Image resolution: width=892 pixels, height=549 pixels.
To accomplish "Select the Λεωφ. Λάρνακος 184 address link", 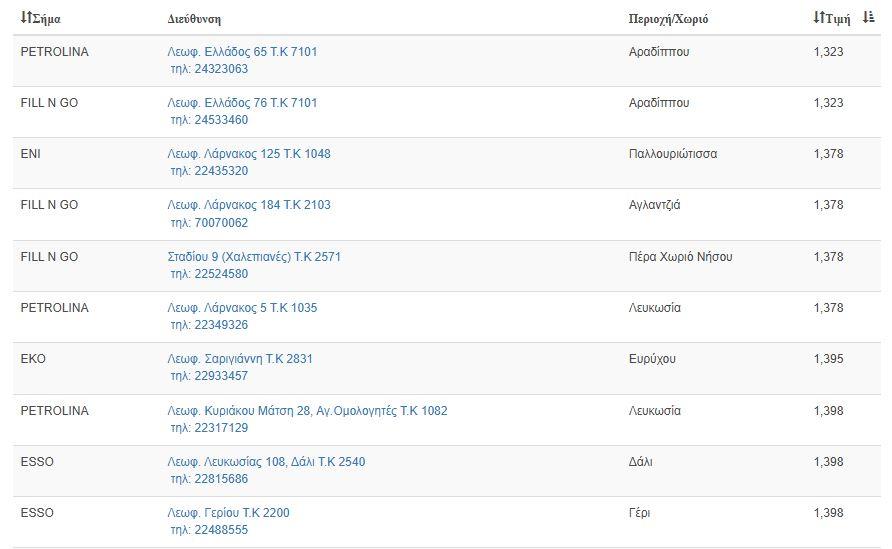I will [249, 205].
